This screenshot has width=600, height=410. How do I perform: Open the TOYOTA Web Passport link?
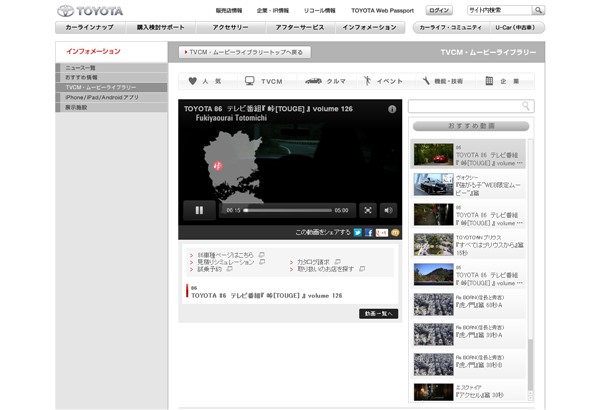coord(382,11)
